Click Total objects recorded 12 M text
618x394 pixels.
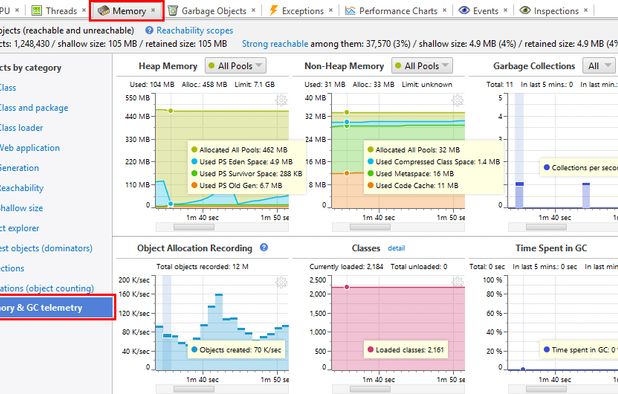202,267
